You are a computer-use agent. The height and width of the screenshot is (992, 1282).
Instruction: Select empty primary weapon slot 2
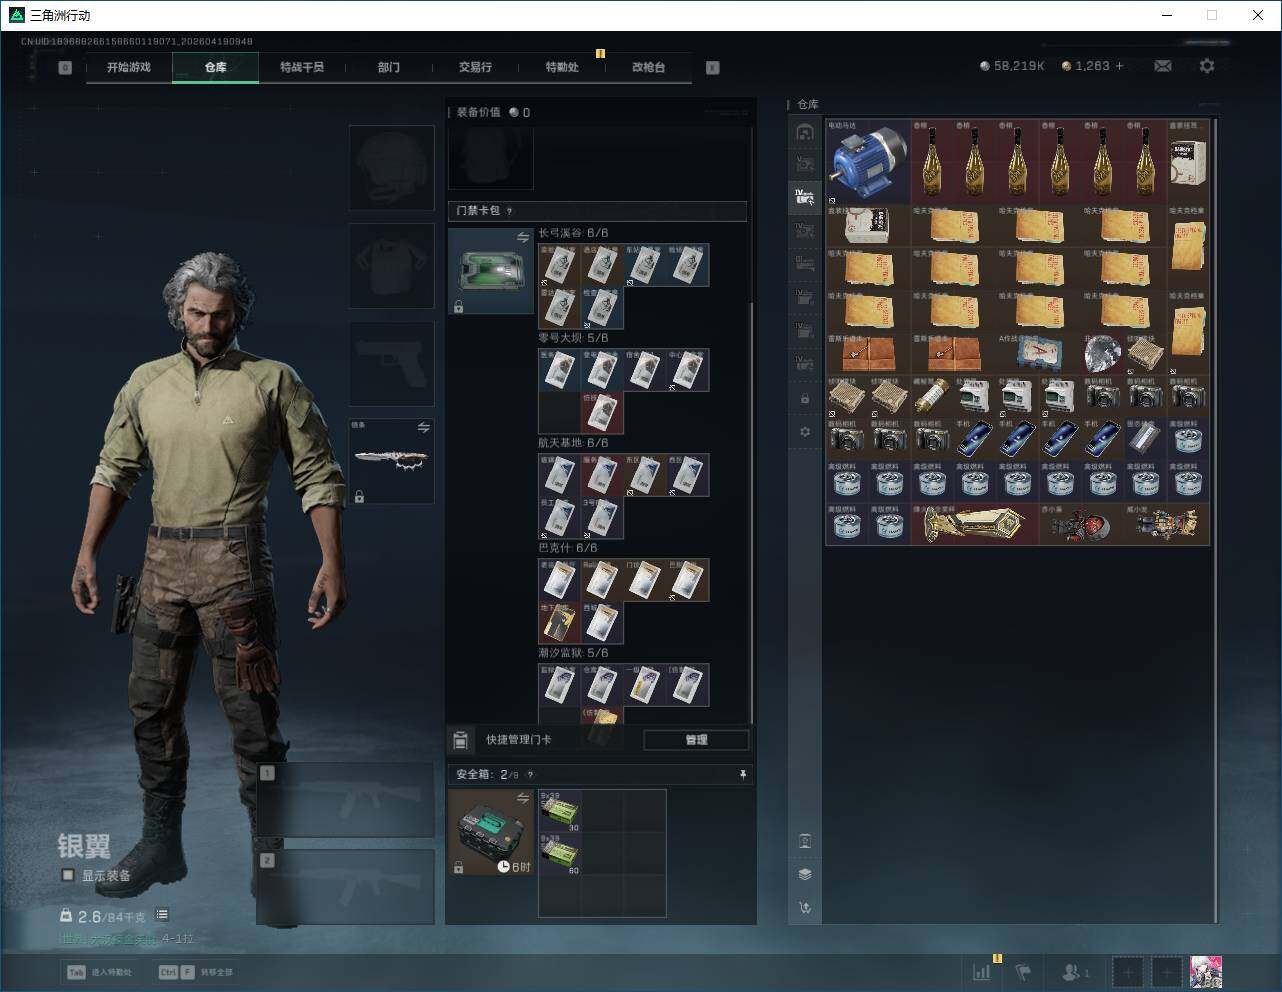point(346,887)
